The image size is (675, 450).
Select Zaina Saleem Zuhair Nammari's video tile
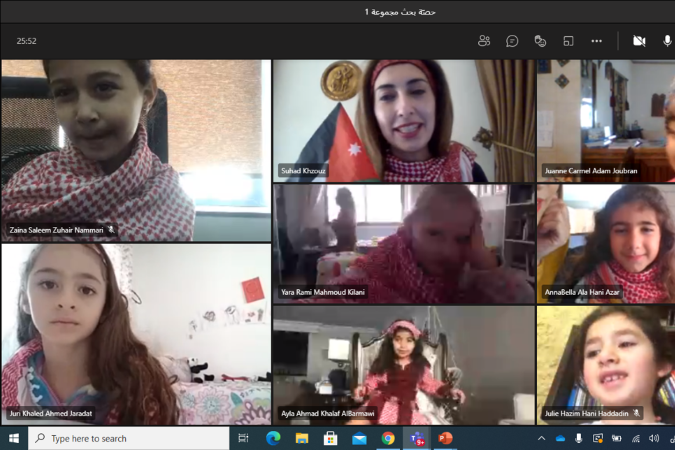(x=135, y=150)
